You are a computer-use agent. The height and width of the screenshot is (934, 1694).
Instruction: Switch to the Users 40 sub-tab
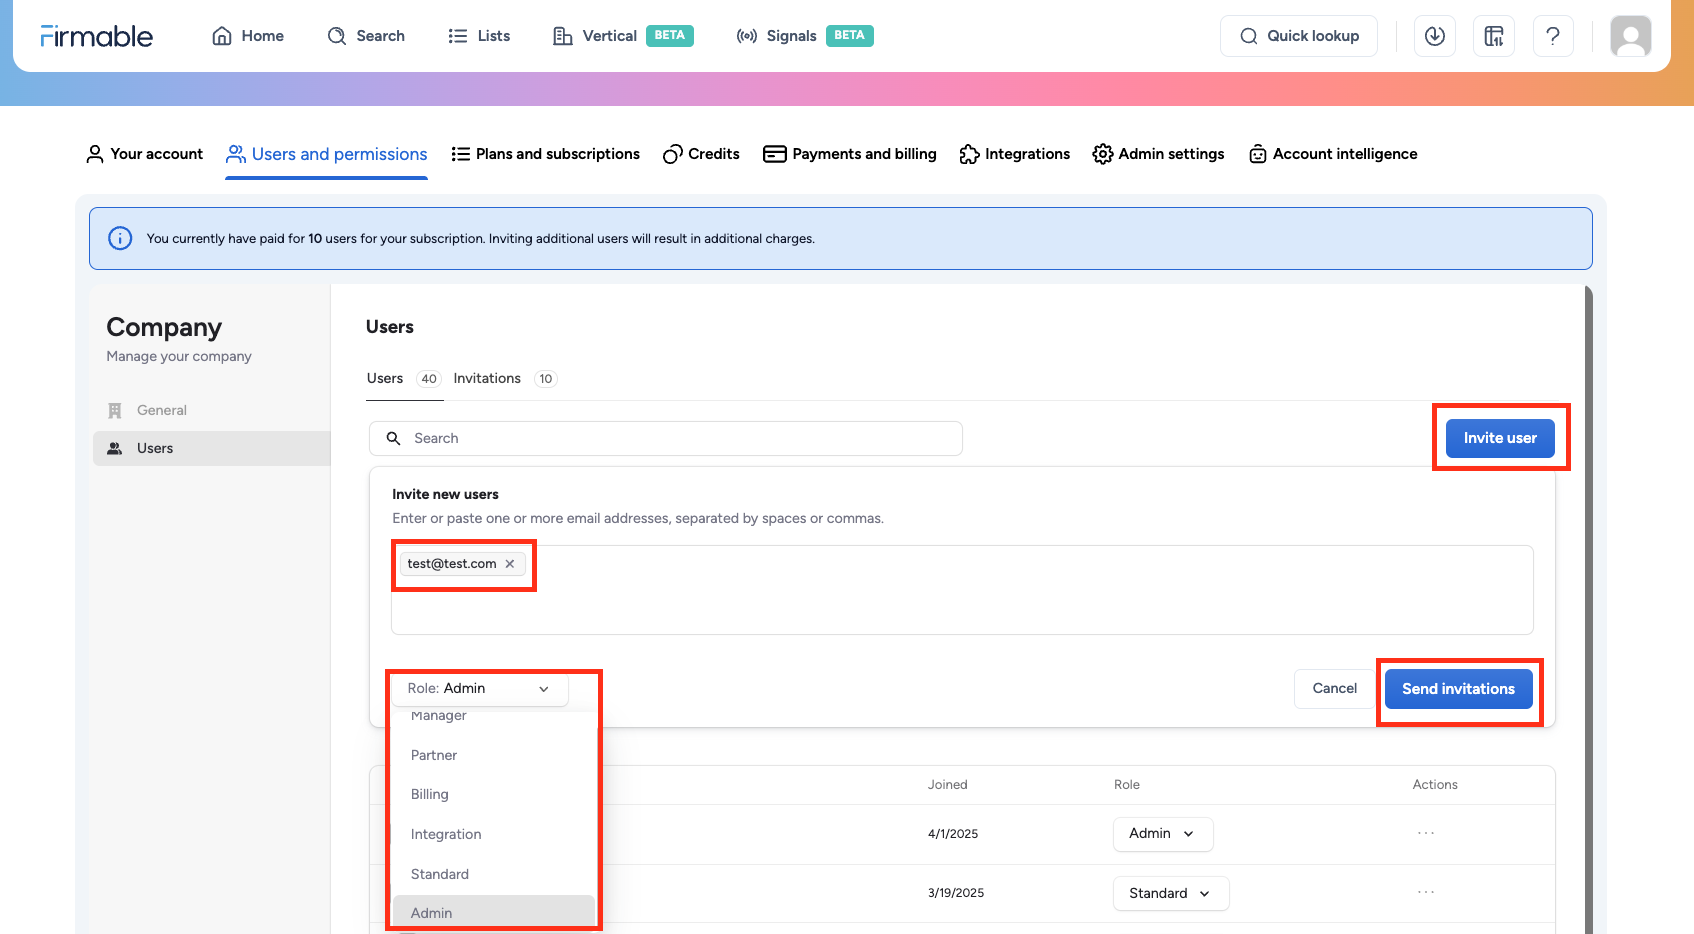point(404,378)
